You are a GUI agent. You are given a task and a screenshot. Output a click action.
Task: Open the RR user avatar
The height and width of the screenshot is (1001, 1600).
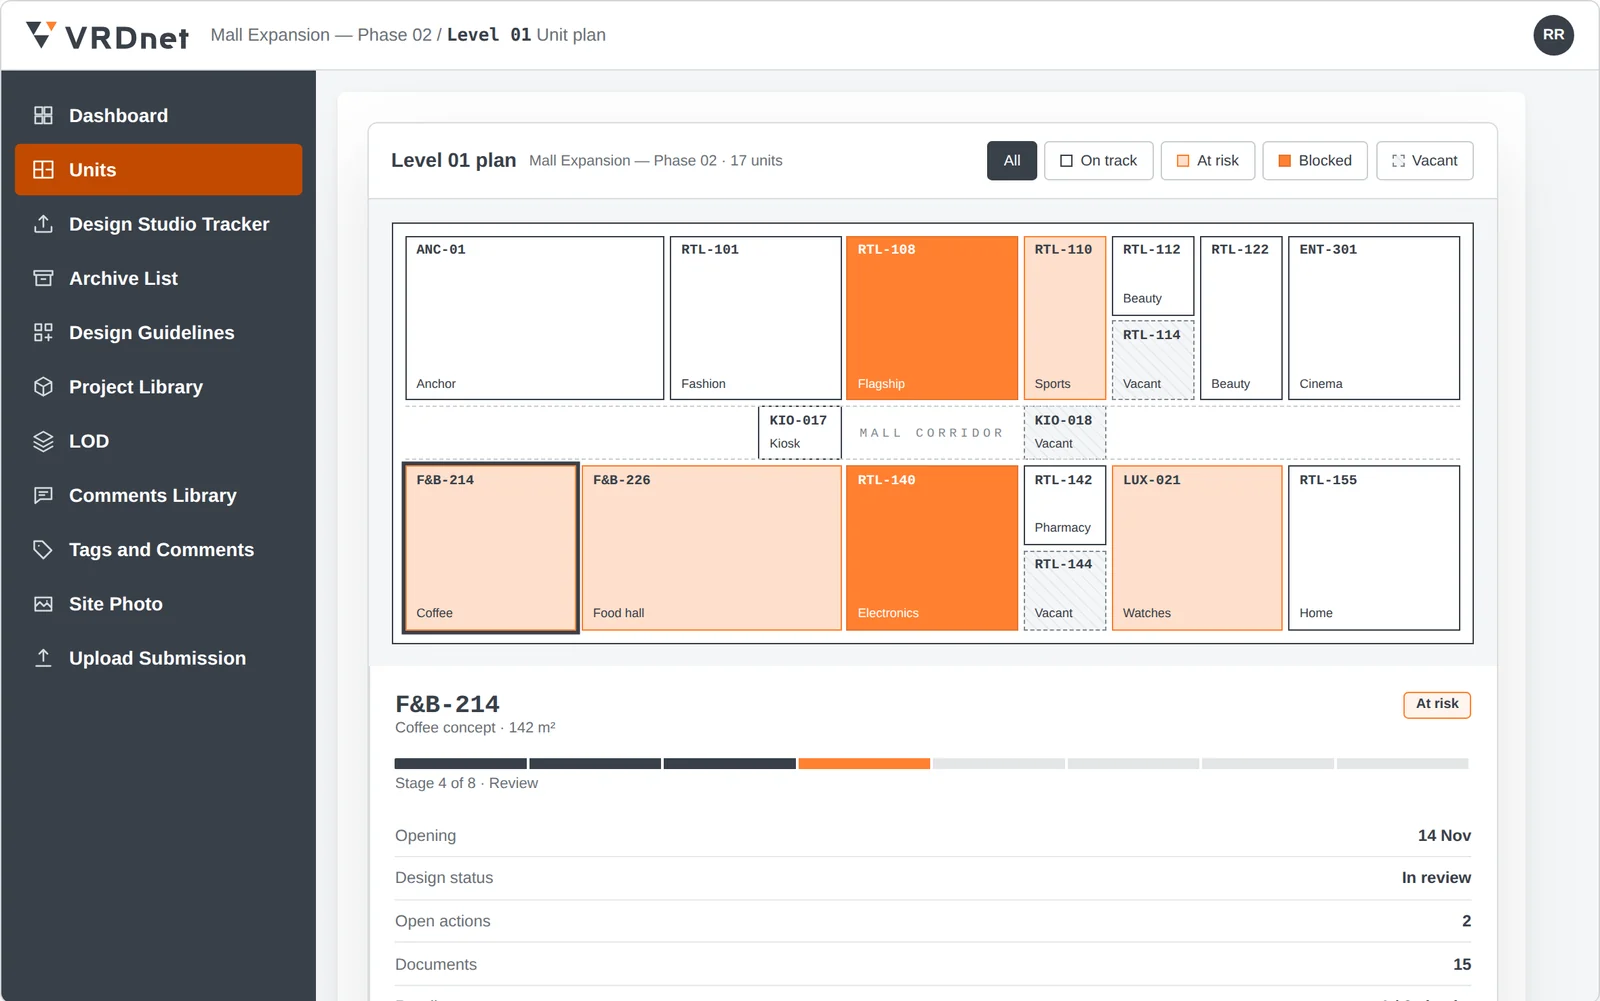click(x=1553, y=35)
